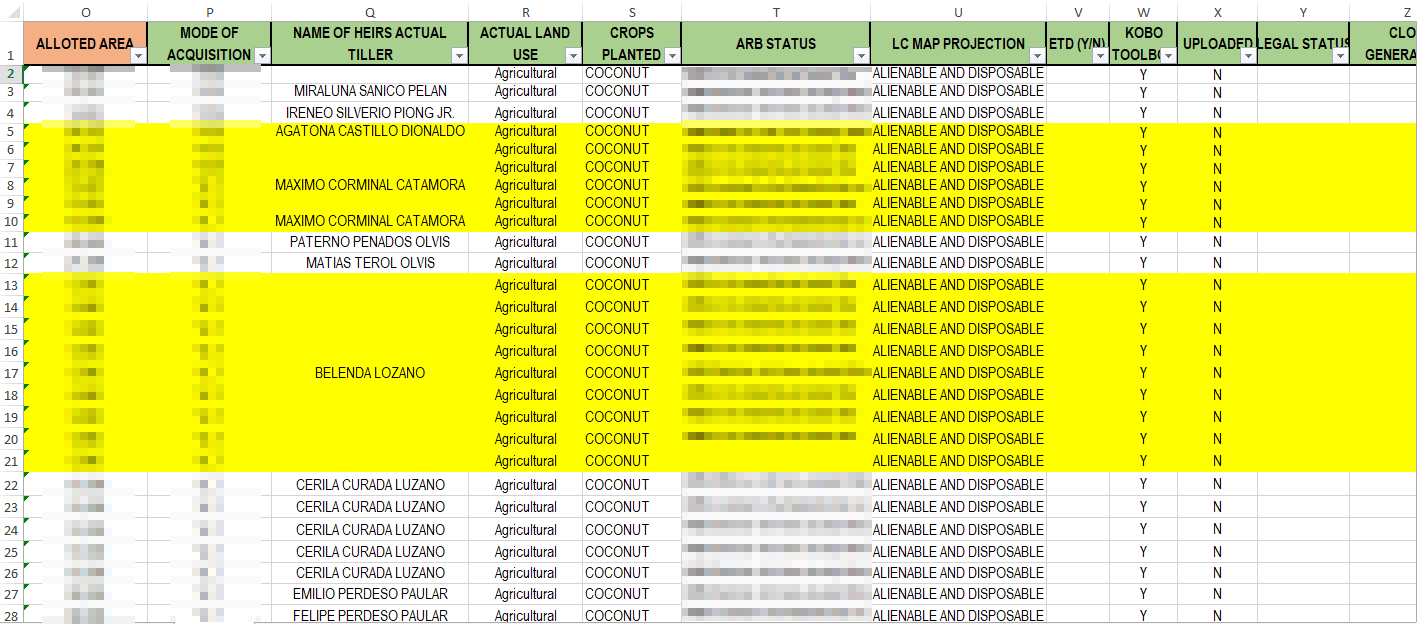Select the KOBO TOOLBOX Y value in row 16
This screenshot has height=624, width=1417.
[1143, 351]
